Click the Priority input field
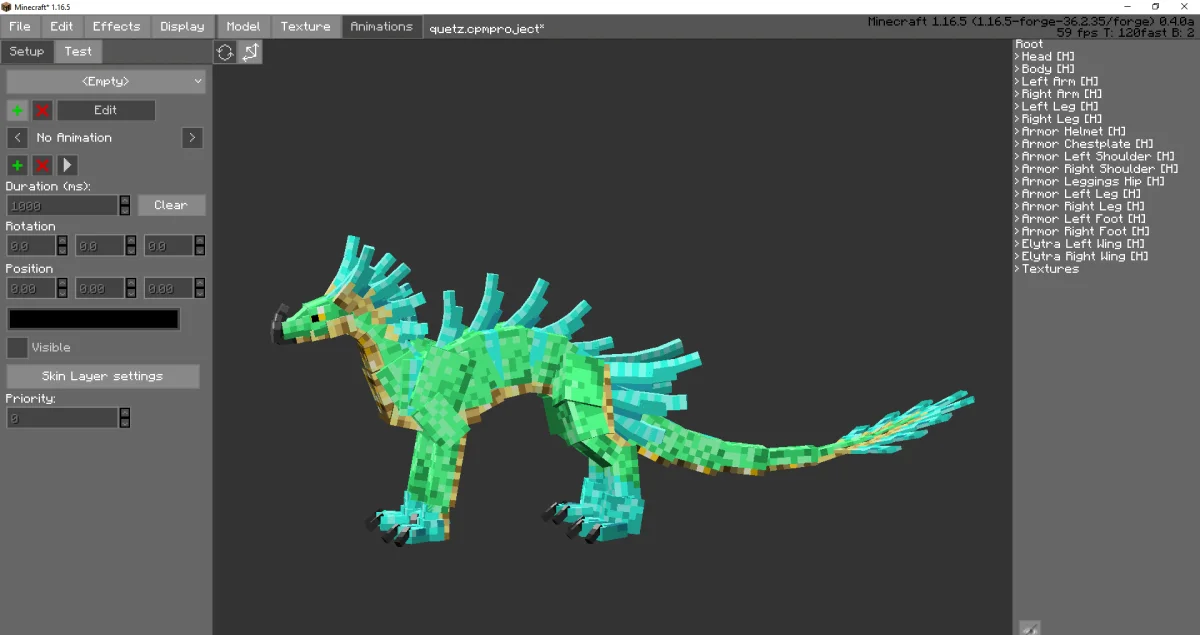 (x=63, y=418)
